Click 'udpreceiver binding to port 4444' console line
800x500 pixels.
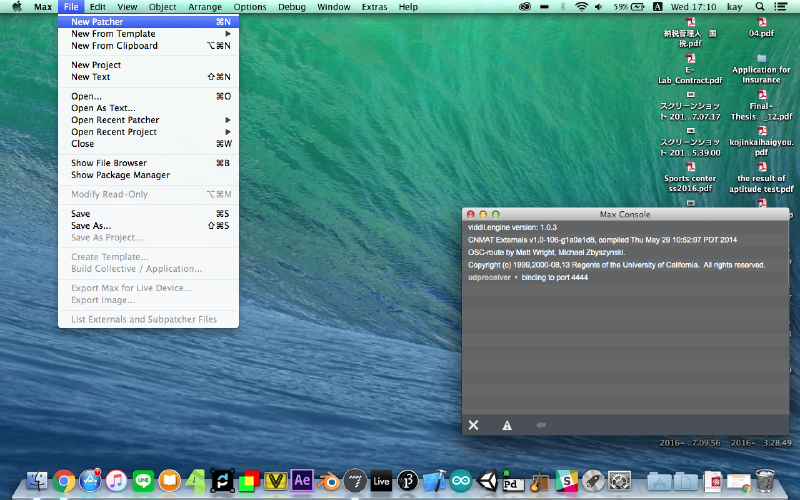click(x=625, y=278)
